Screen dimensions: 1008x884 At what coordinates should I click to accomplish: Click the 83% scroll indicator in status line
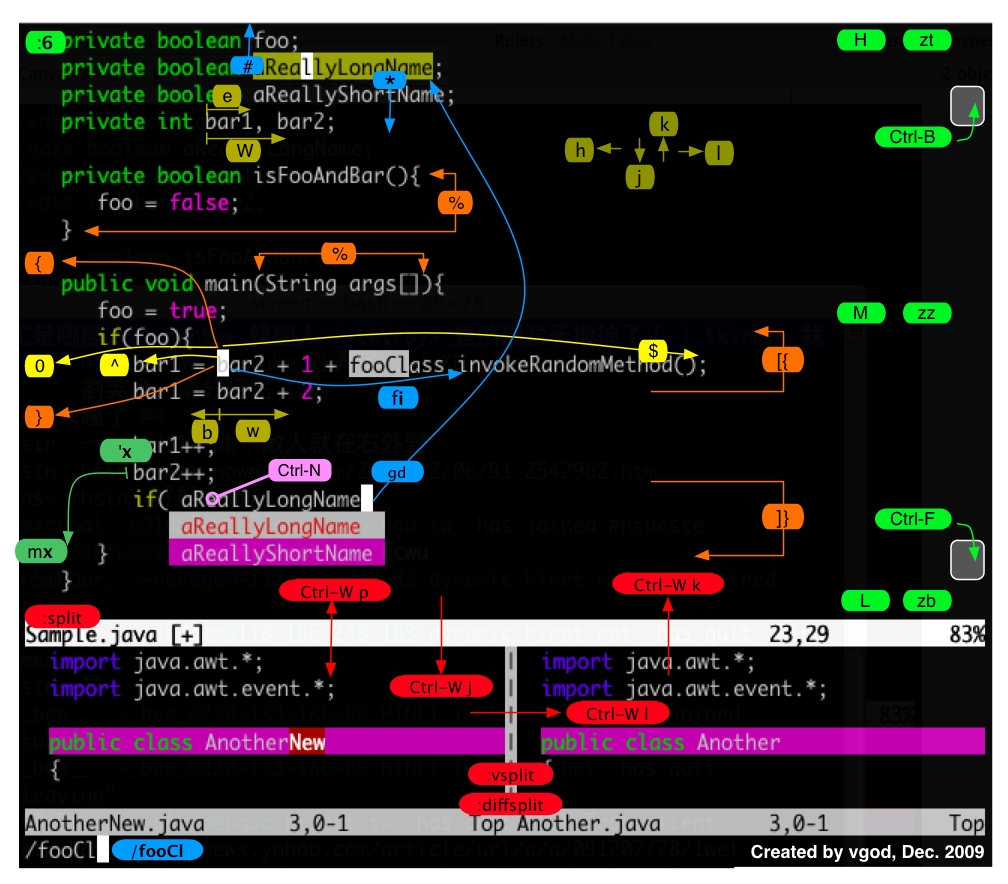[967, 635]
